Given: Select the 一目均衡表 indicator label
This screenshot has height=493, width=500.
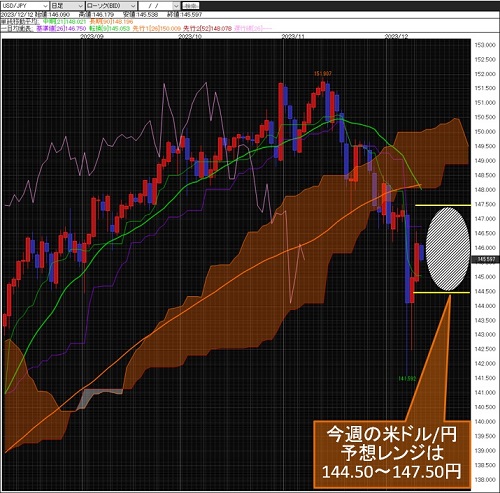Looking at the screenshot, I should coord(17,28).
